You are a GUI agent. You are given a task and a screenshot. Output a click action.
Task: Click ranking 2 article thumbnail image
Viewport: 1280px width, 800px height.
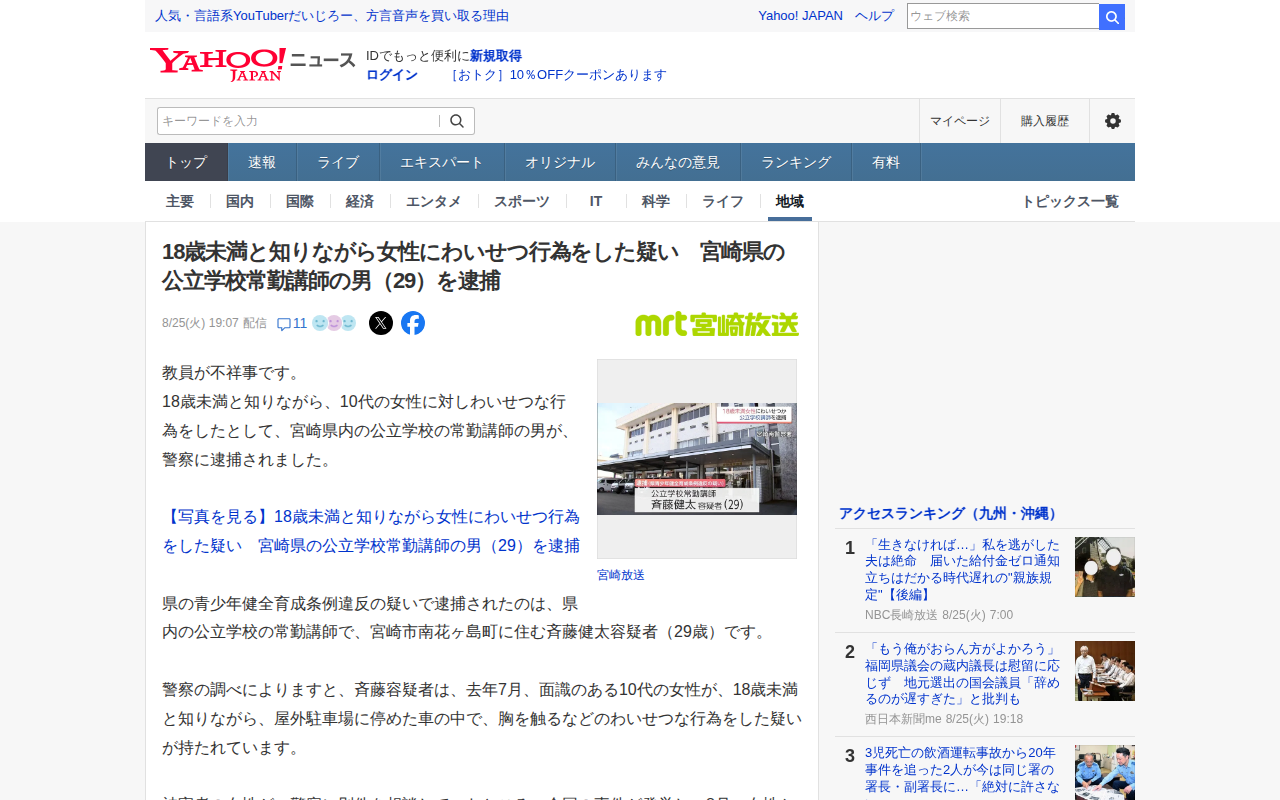click(1105, 671)
